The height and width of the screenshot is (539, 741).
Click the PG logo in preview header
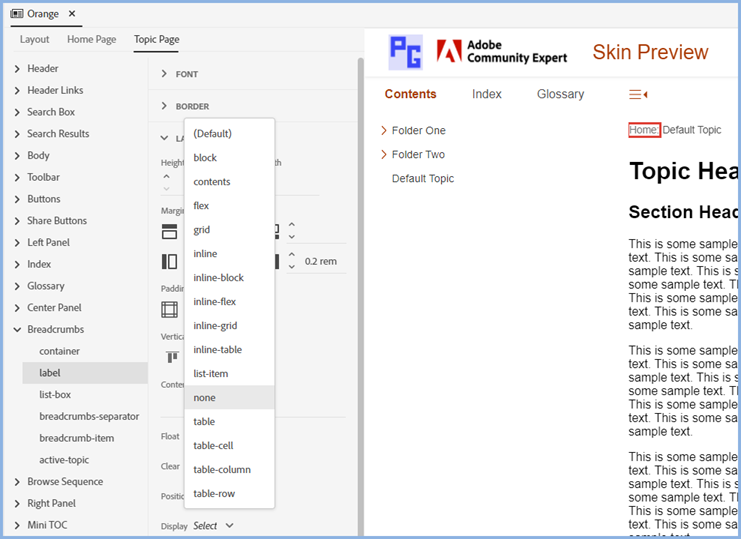pyautogui.click(x=405, y=52)
